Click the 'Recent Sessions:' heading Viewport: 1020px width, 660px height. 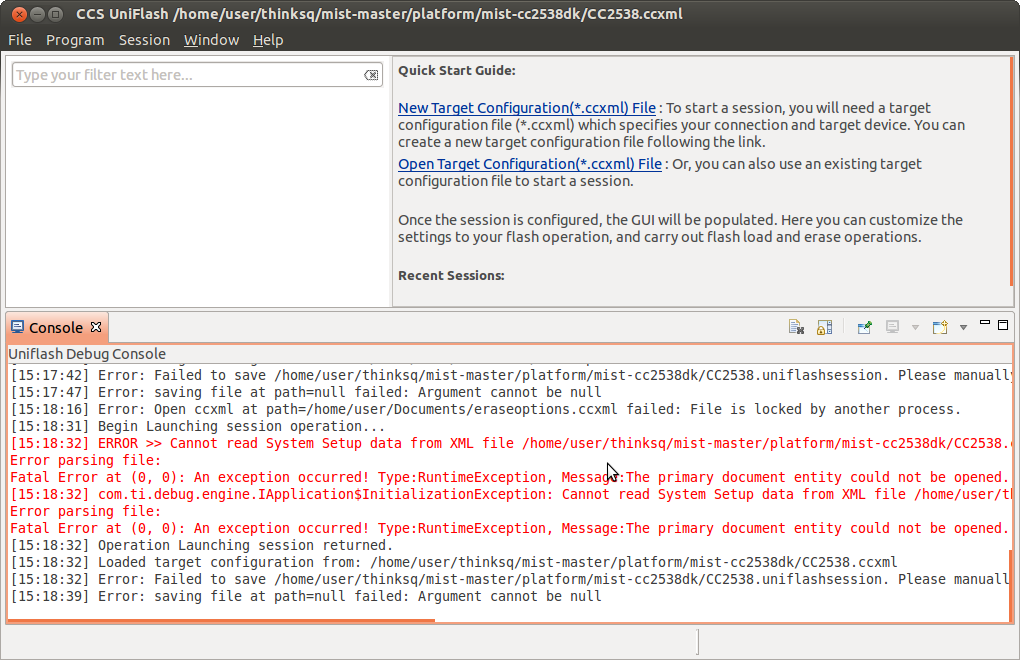point(451,276)
